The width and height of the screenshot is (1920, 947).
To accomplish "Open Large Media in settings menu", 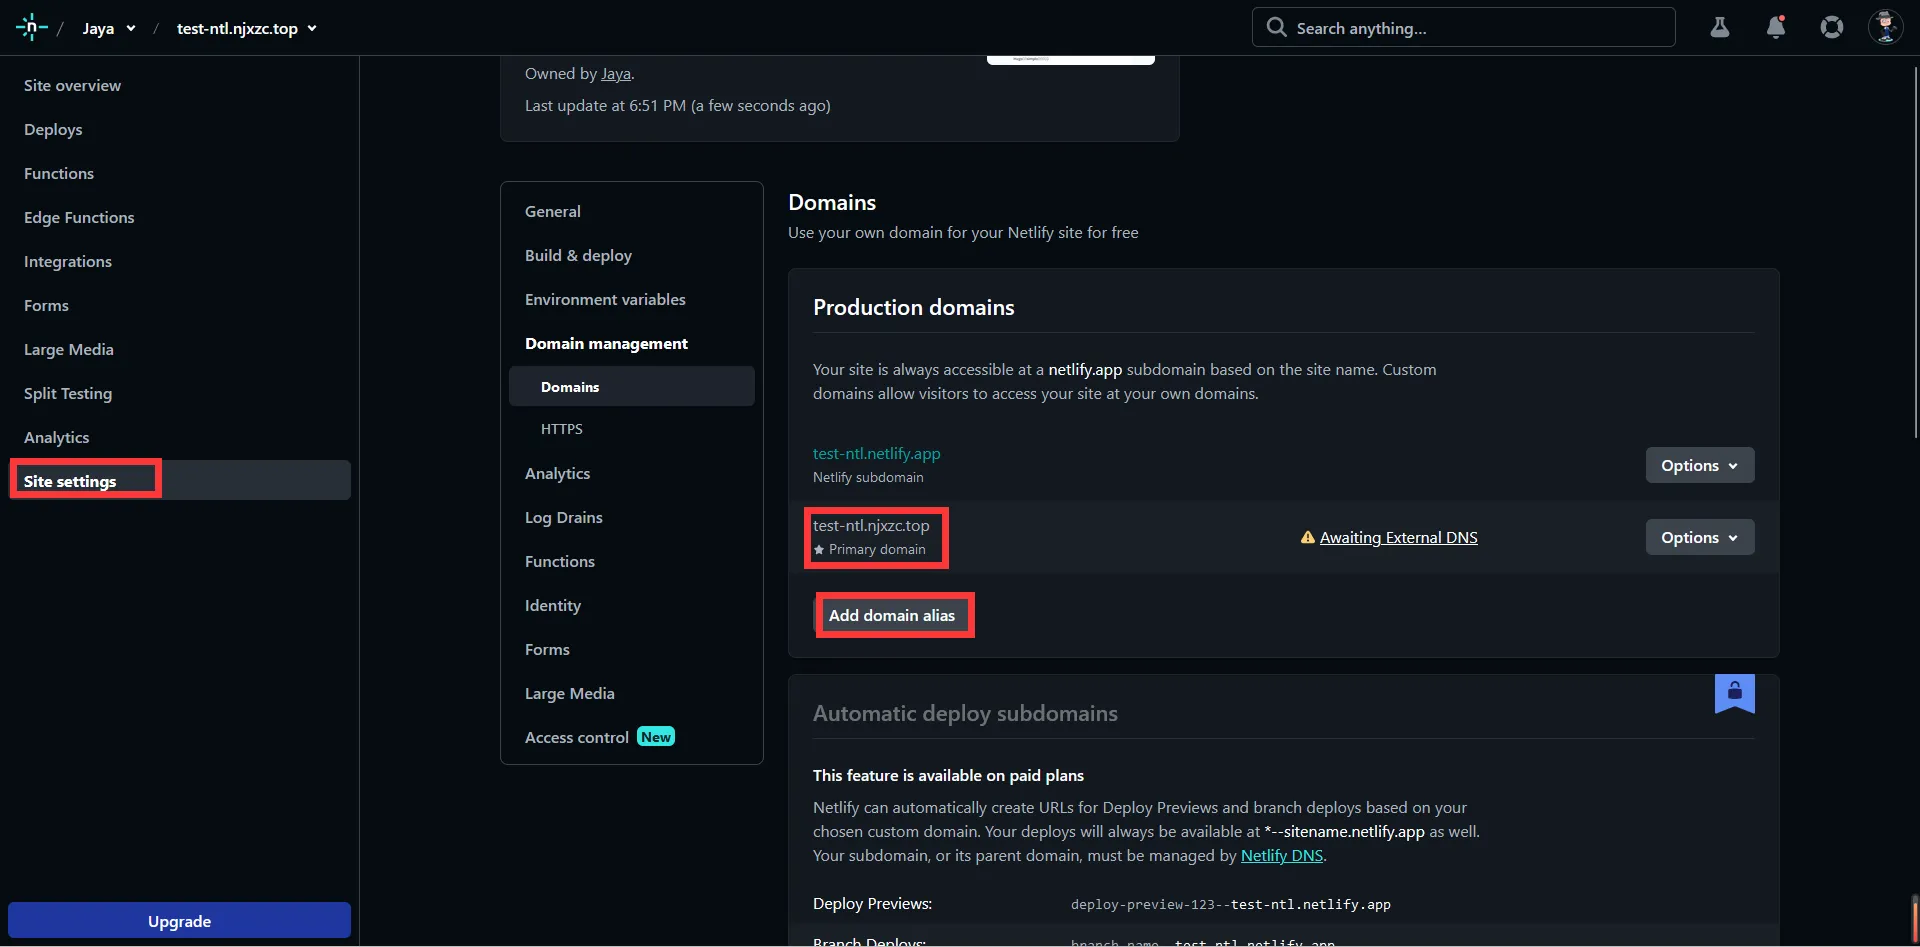I will tap(570, 694).
